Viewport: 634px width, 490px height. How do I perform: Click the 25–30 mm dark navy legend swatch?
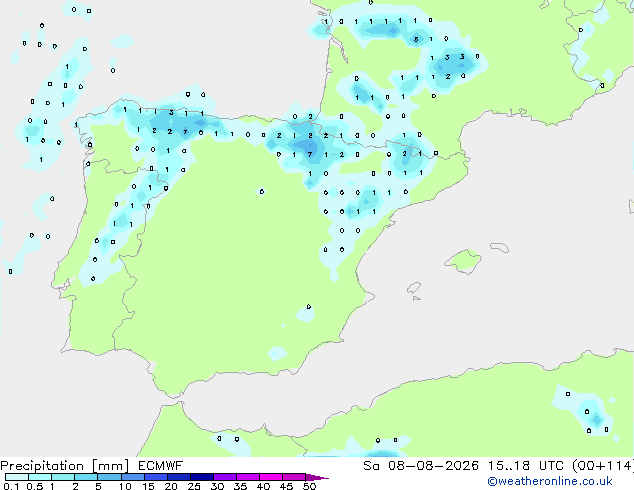(201, 477)
